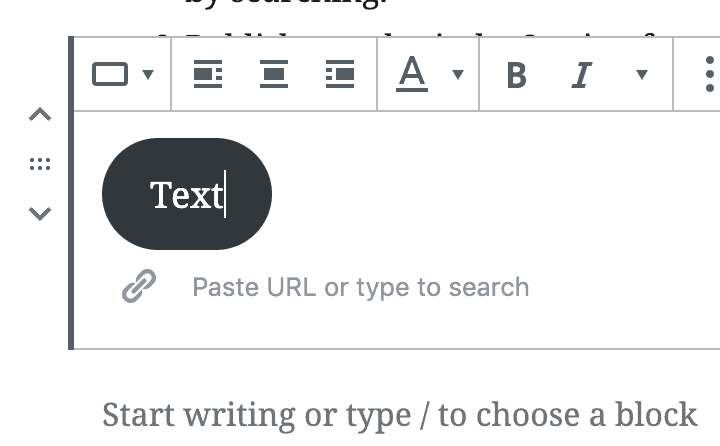Screen dimensions: 720x446
Task: Open the text color dropdown arrow
Action: click(458, 74)
